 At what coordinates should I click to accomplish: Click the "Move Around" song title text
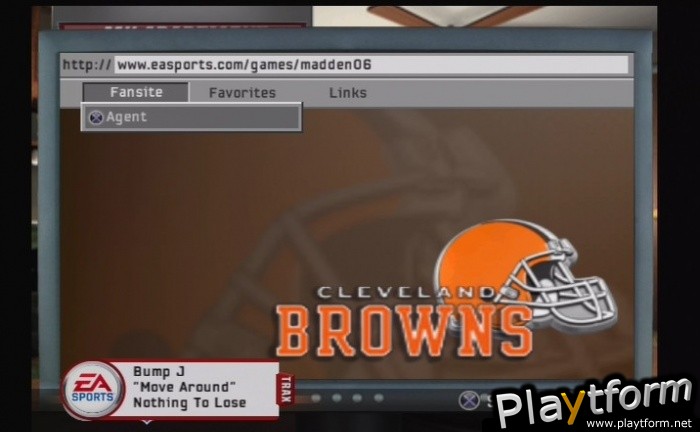pyautogui.click(x=184, y=387)
